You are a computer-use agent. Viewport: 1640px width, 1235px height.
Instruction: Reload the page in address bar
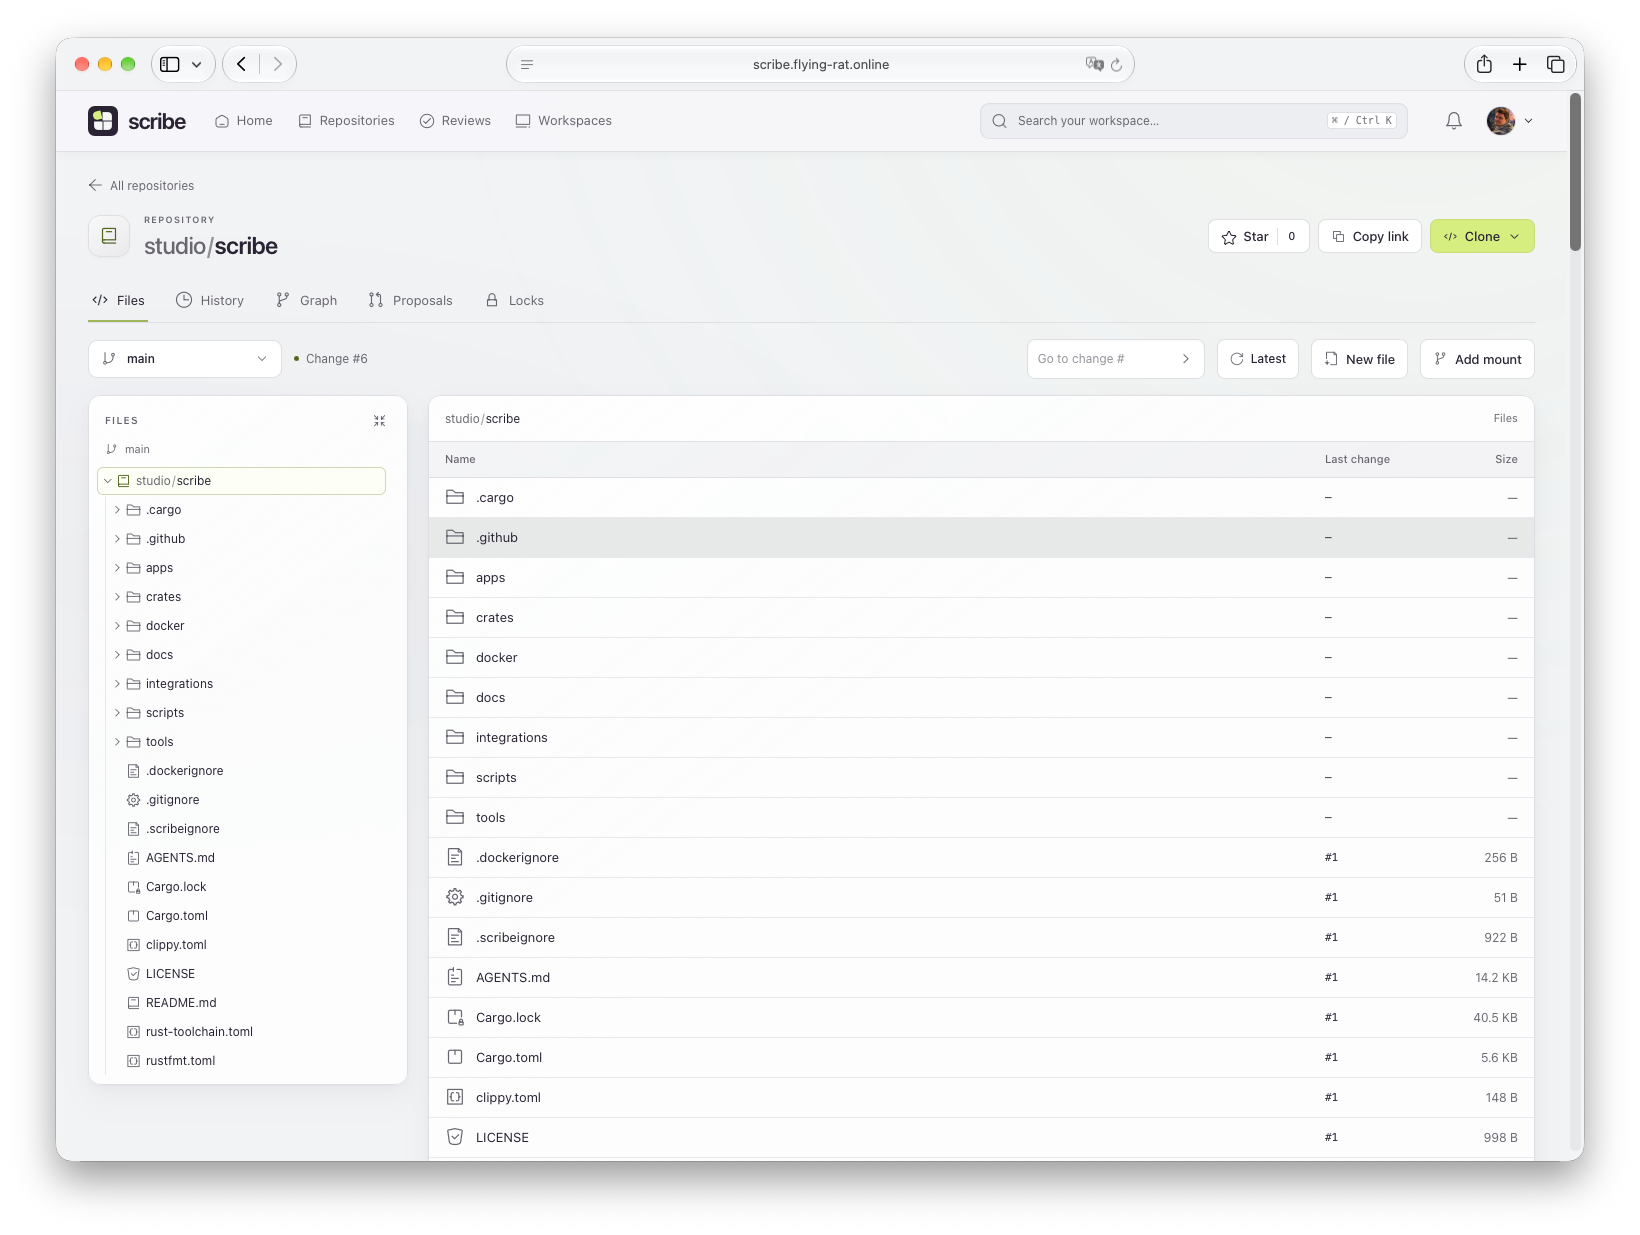click(x=1117, y=64)
